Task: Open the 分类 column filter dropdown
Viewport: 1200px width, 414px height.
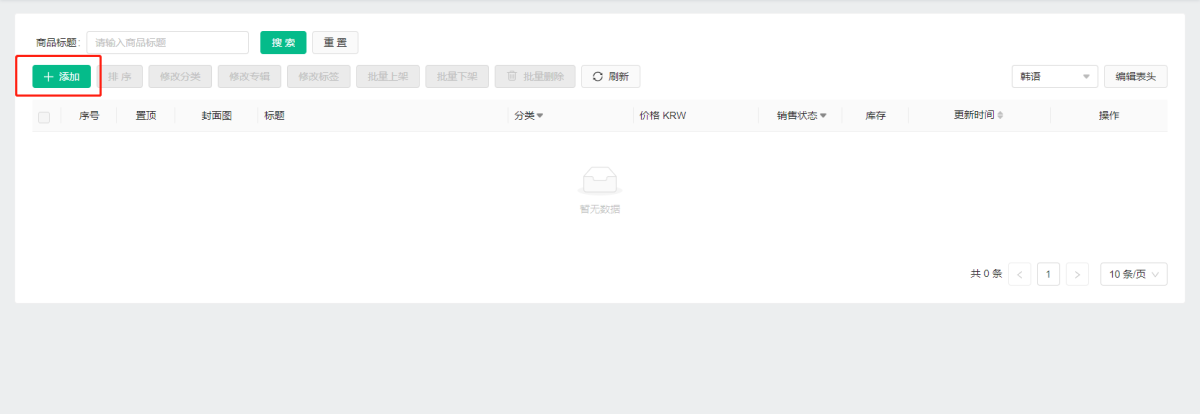Action: 540,116
